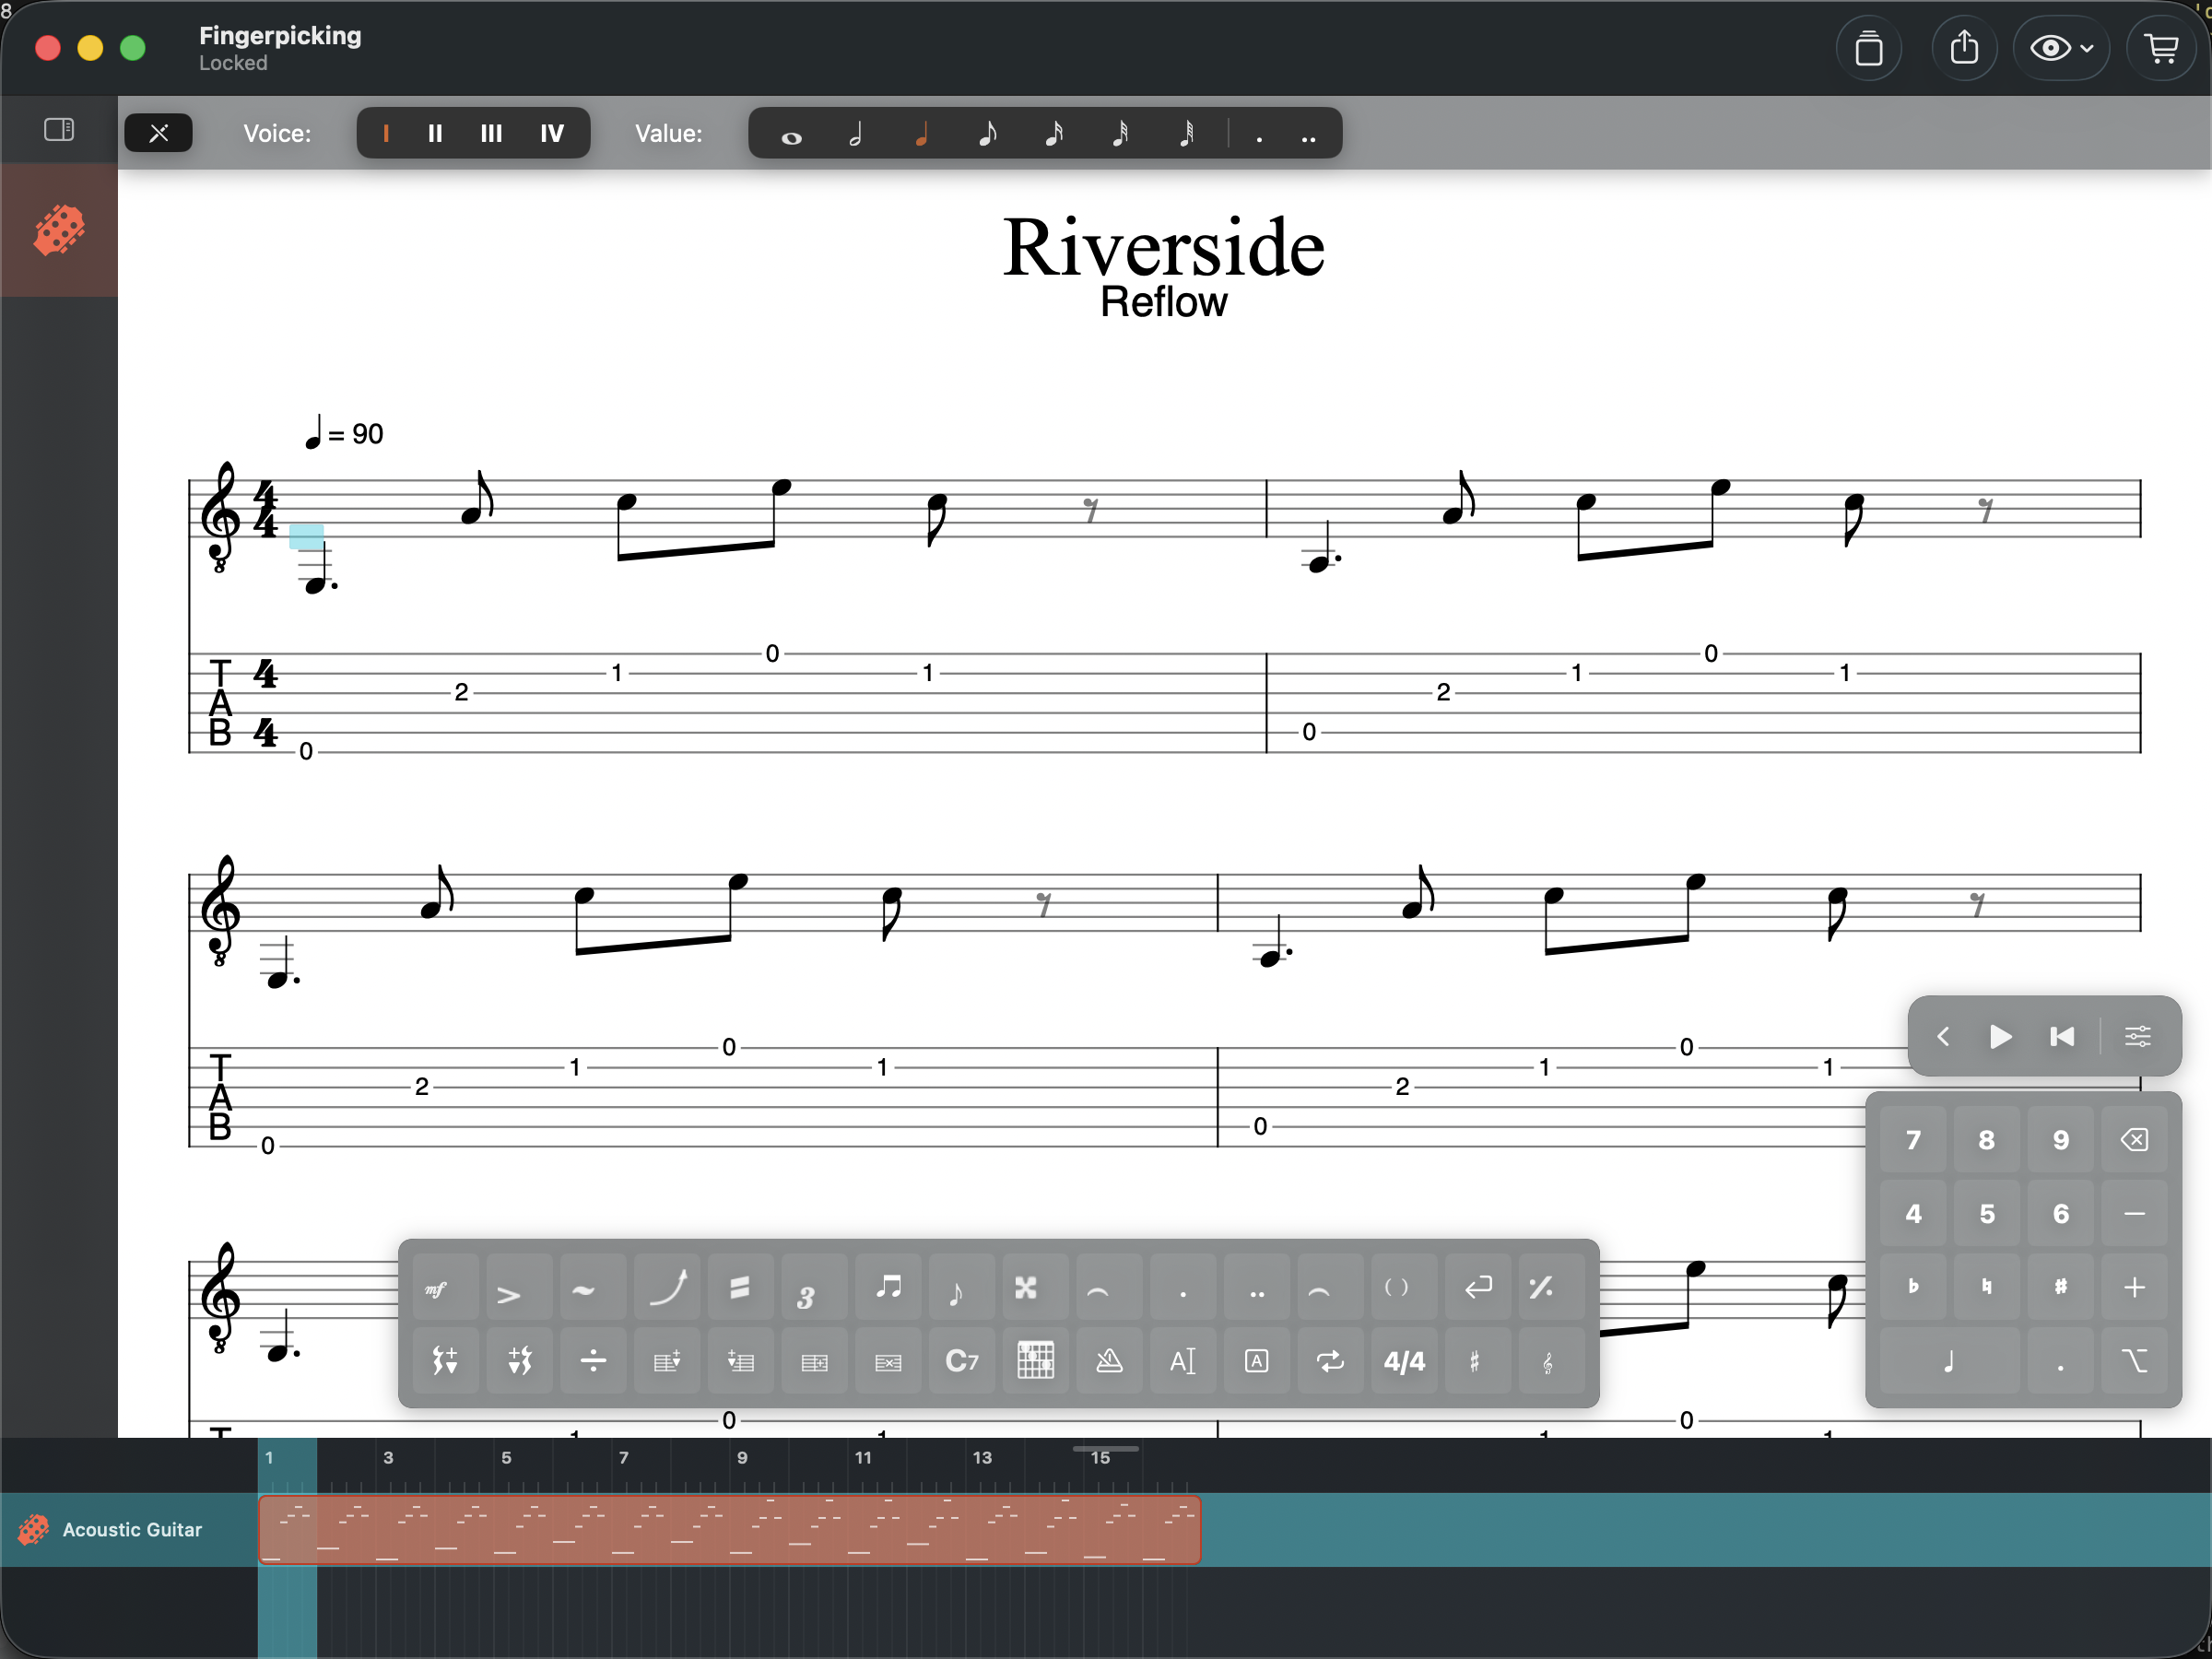The height and width of the screenshot is (1659, 2212).
Task: Toggle the sidebar panel icon
Action: click(x=59, y=130)
